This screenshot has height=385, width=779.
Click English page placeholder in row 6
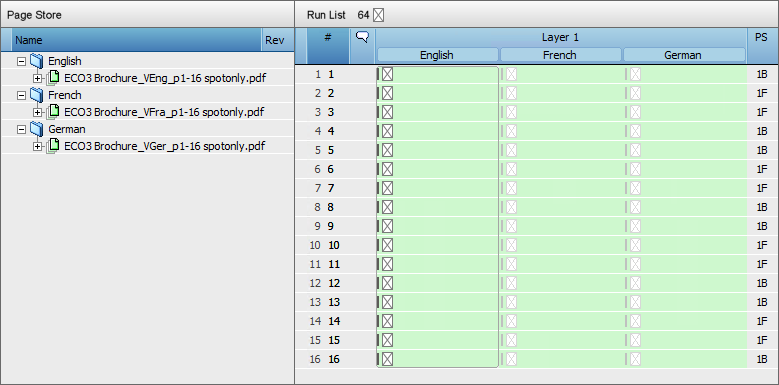[388, 169]
